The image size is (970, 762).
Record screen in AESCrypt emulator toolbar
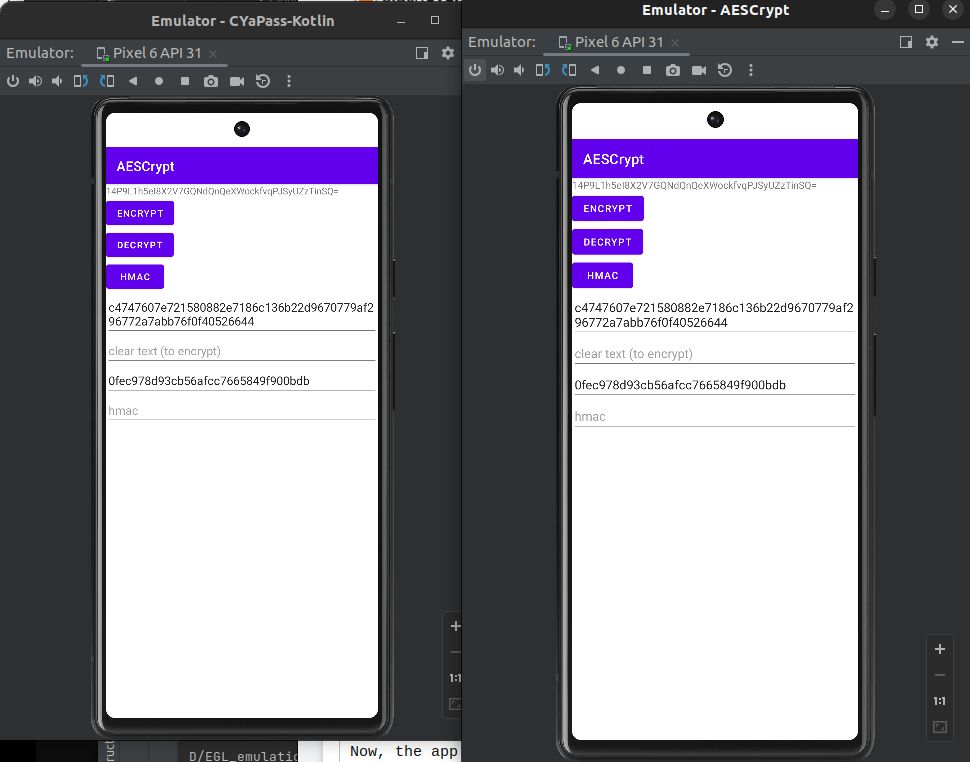coord(699,70)
